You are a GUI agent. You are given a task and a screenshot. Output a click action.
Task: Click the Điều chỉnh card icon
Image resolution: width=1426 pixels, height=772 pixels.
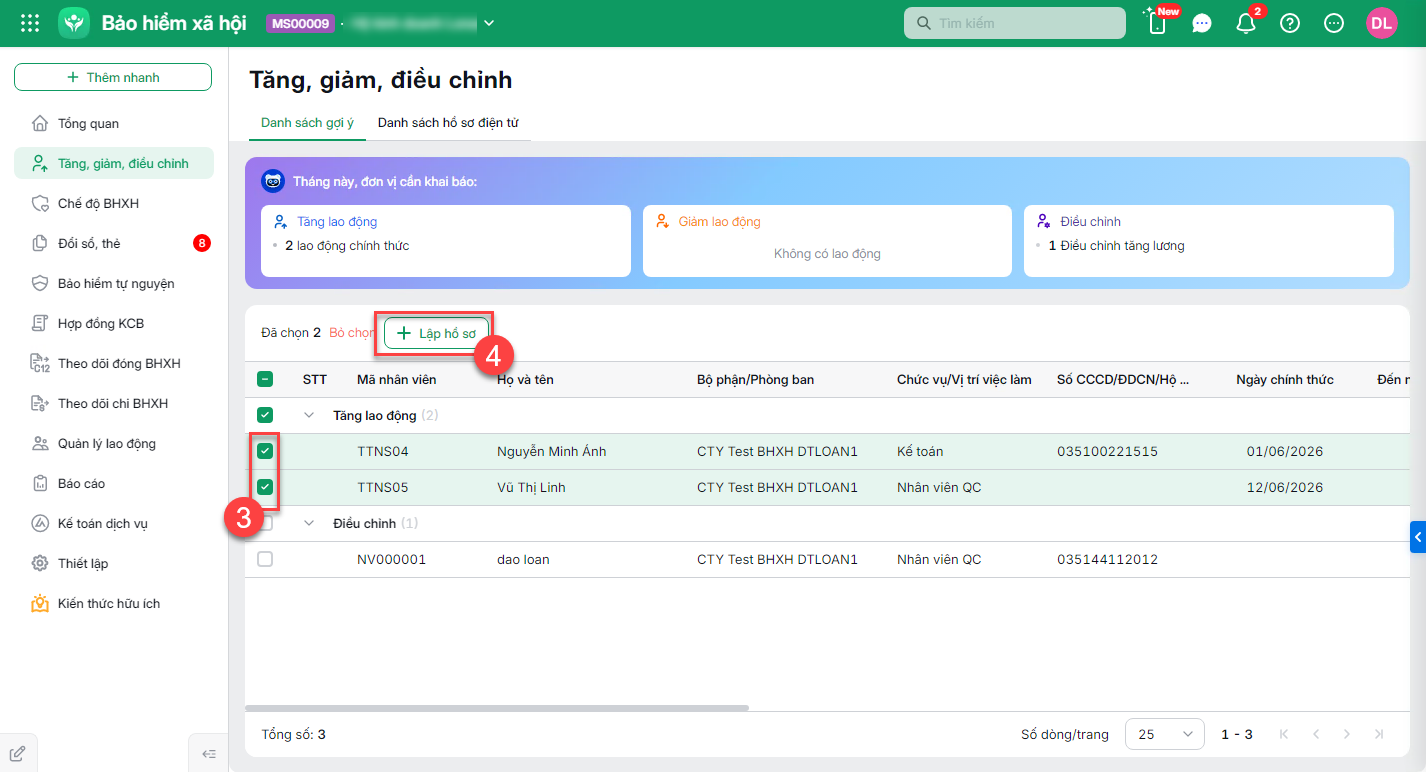coord(1044,221)
